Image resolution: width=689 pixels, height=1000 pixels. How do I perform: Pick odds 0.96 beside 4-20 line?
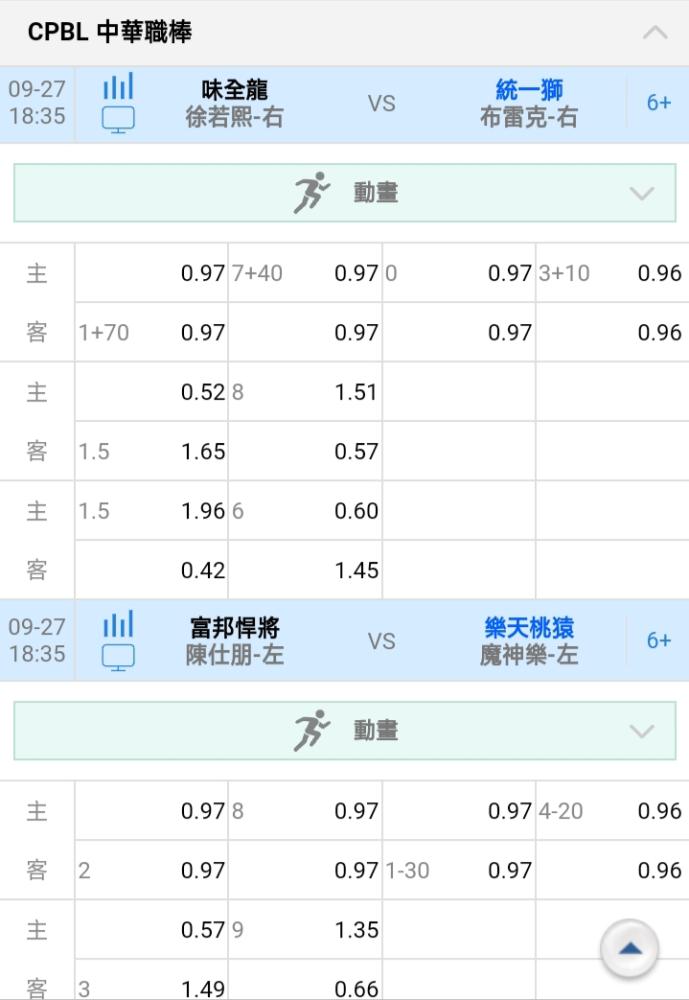[x=660, y=811]
